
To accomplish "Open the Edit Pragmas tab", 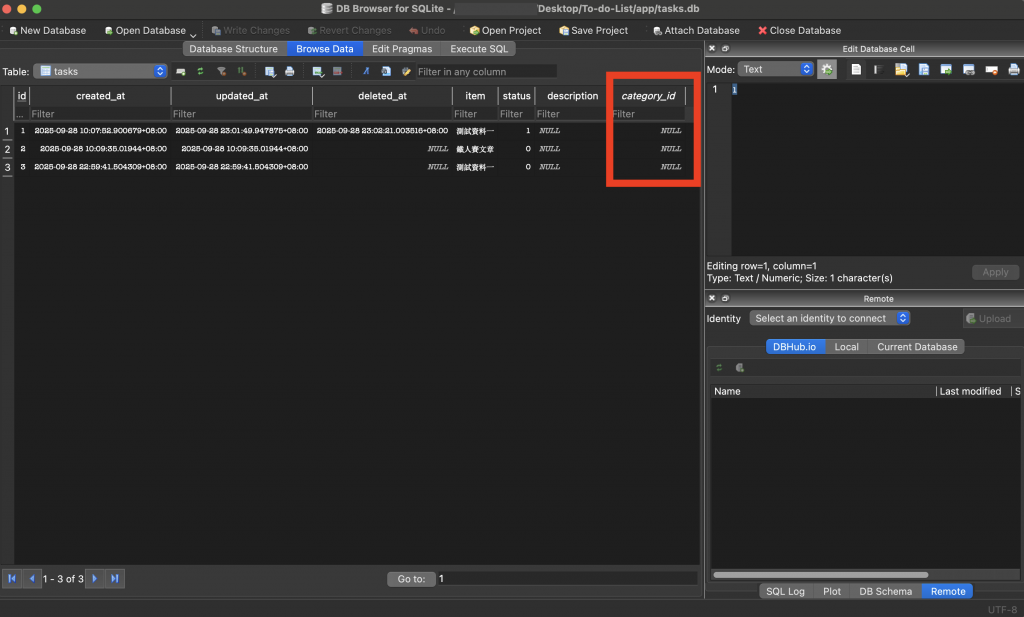I will pyautogui.click(x=402, y=49).
